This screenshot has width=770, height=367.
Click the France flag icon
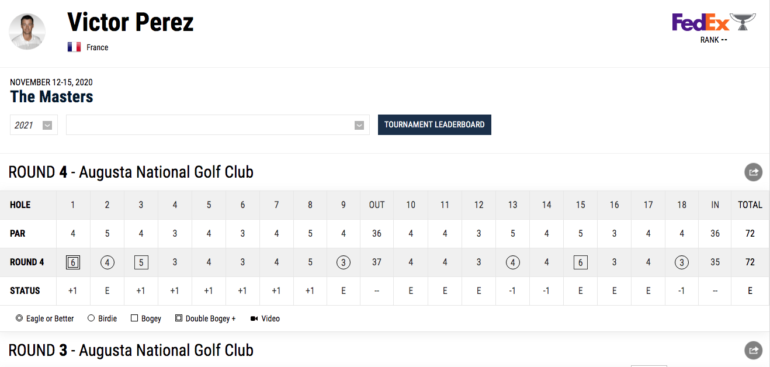[x=74, y=47]
